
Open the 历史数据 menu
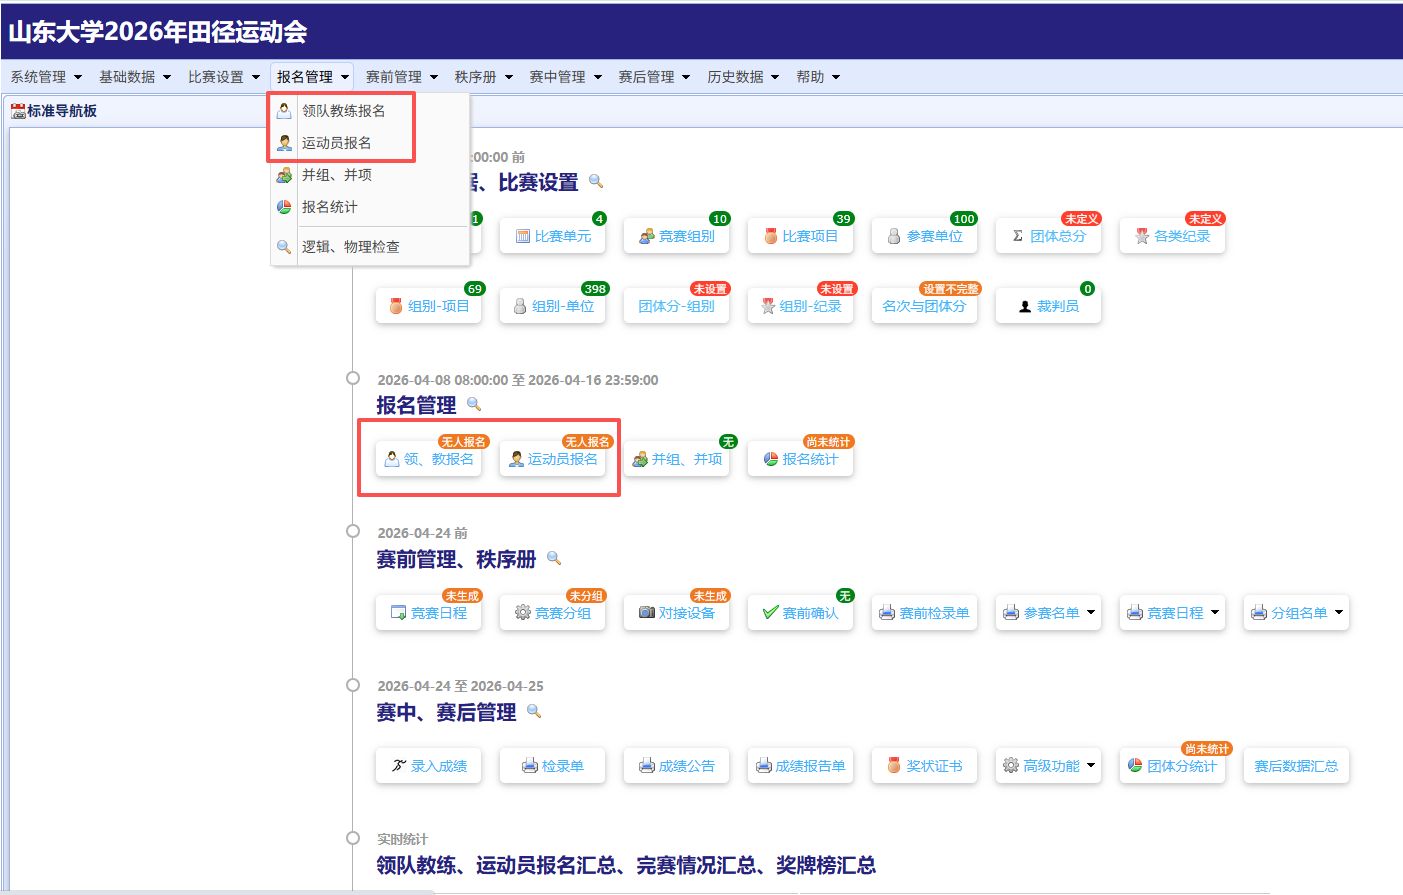pos(743,77)
